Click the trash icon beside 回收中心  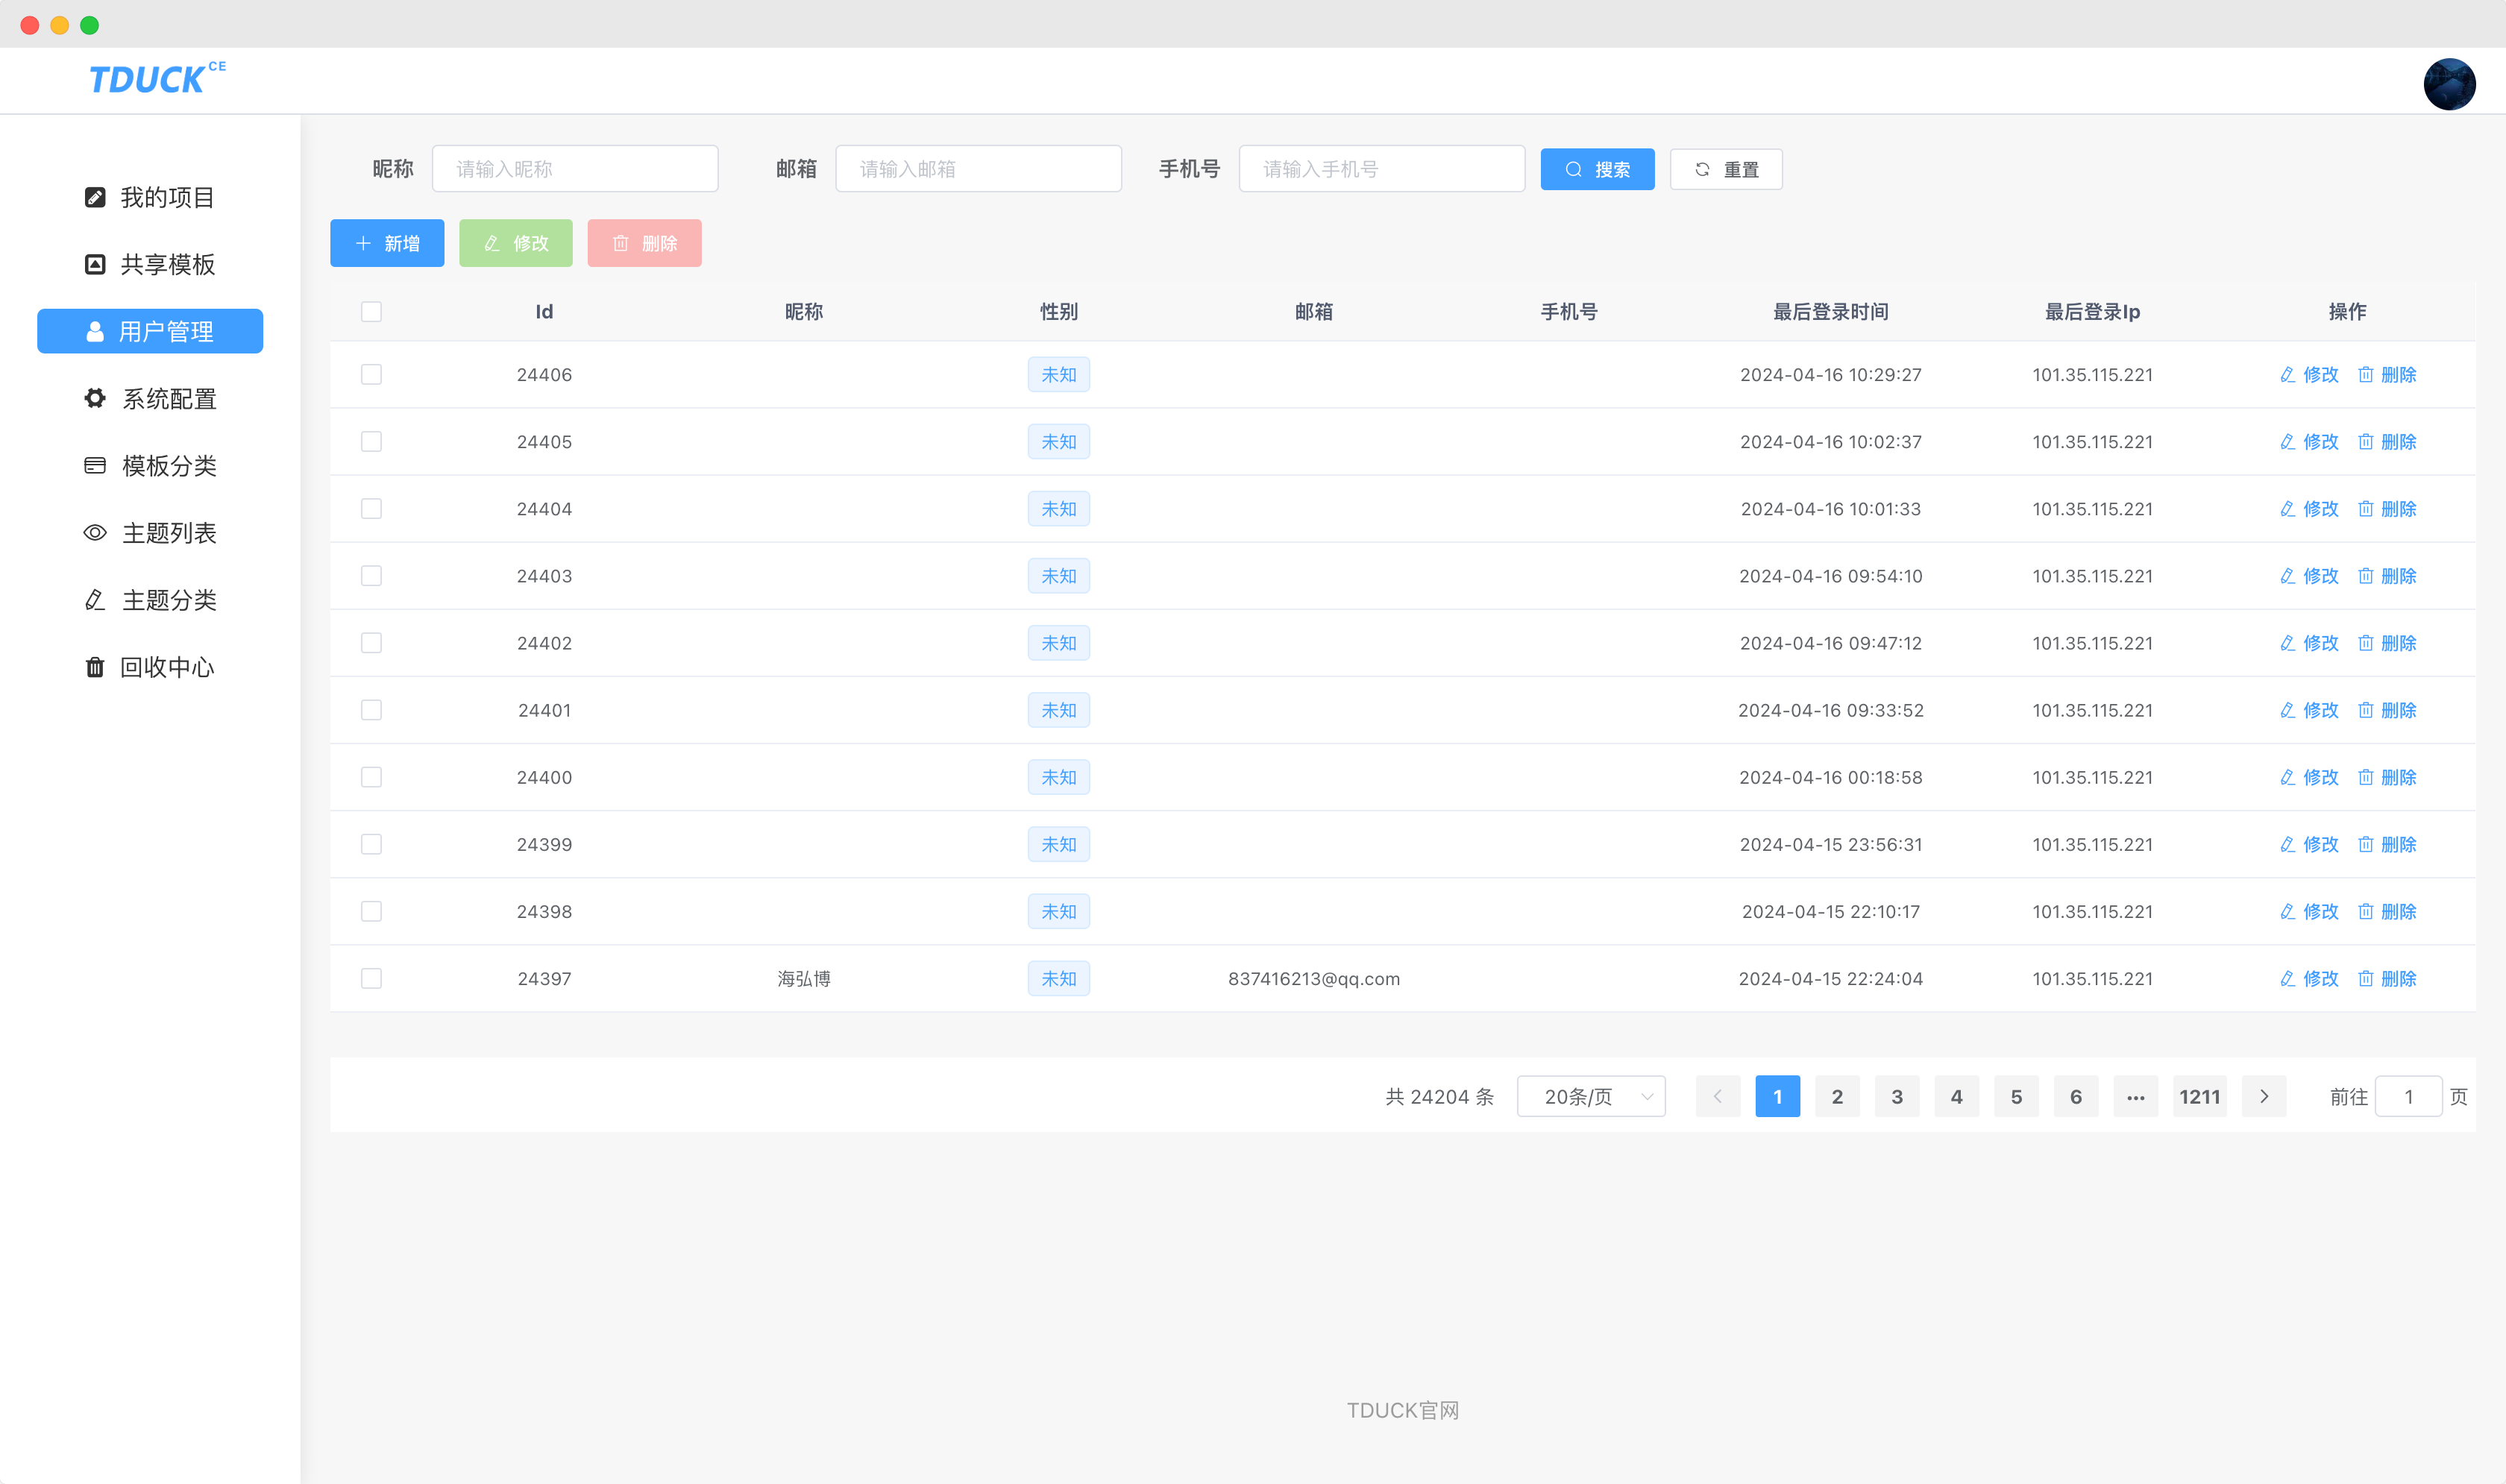[x=95, y=666]
